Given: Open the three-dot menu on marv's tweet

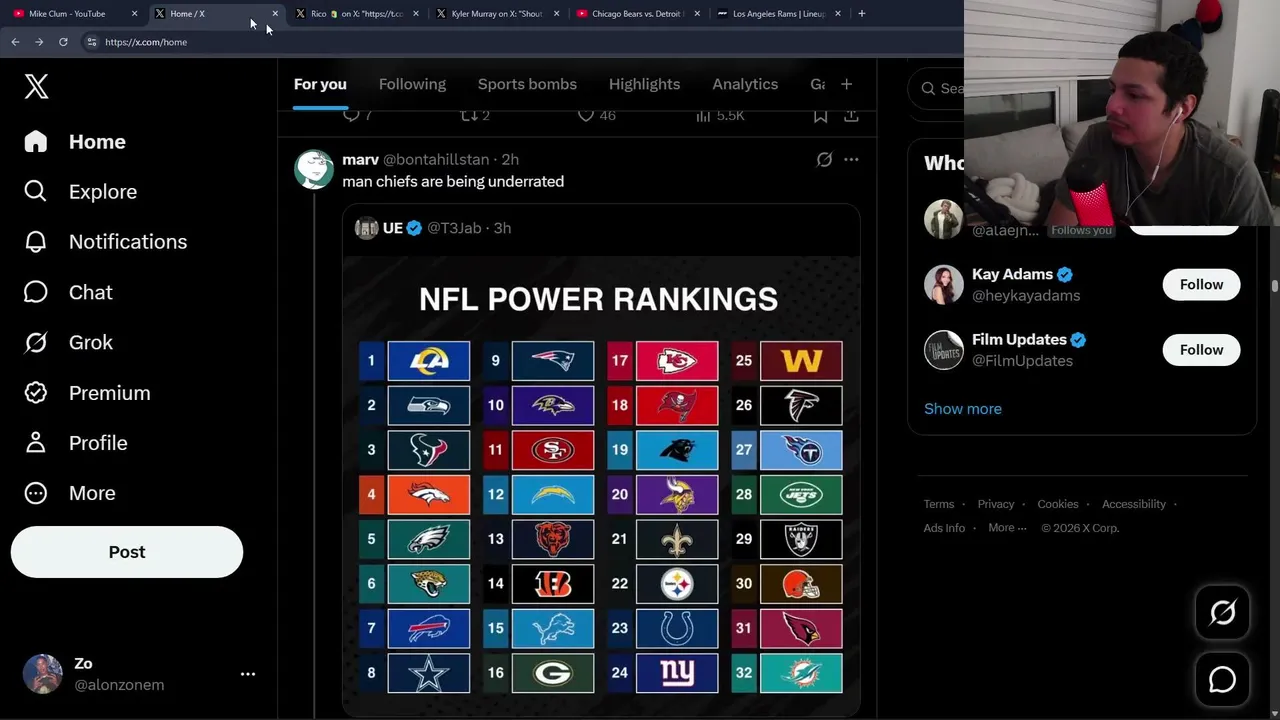Looking at the screenshot, I should tap(851, 160).
